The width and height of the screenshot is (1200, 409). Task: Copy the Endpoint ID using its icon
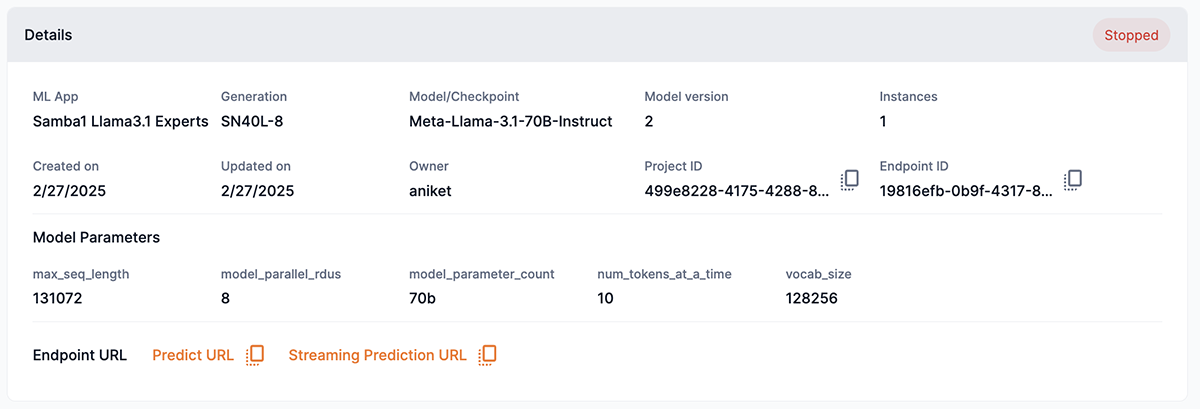point(1073,180)
